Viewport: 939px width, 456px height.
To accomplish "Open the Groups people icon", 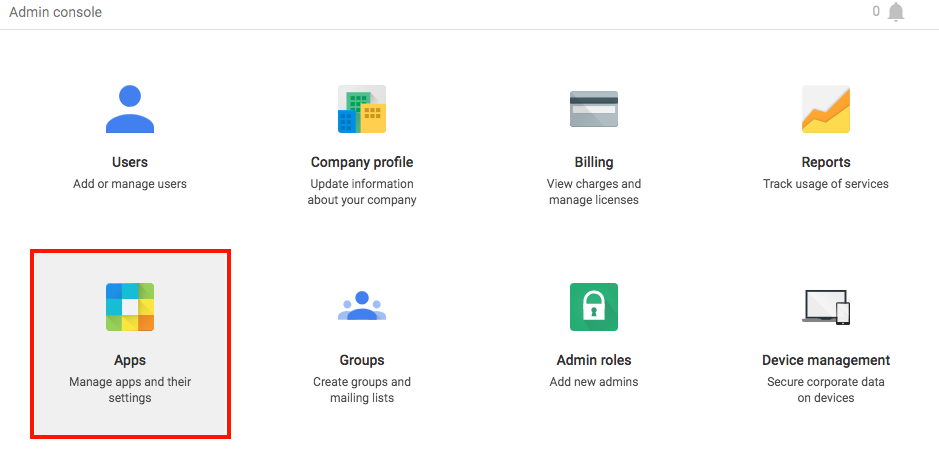I will pos(362,306).
